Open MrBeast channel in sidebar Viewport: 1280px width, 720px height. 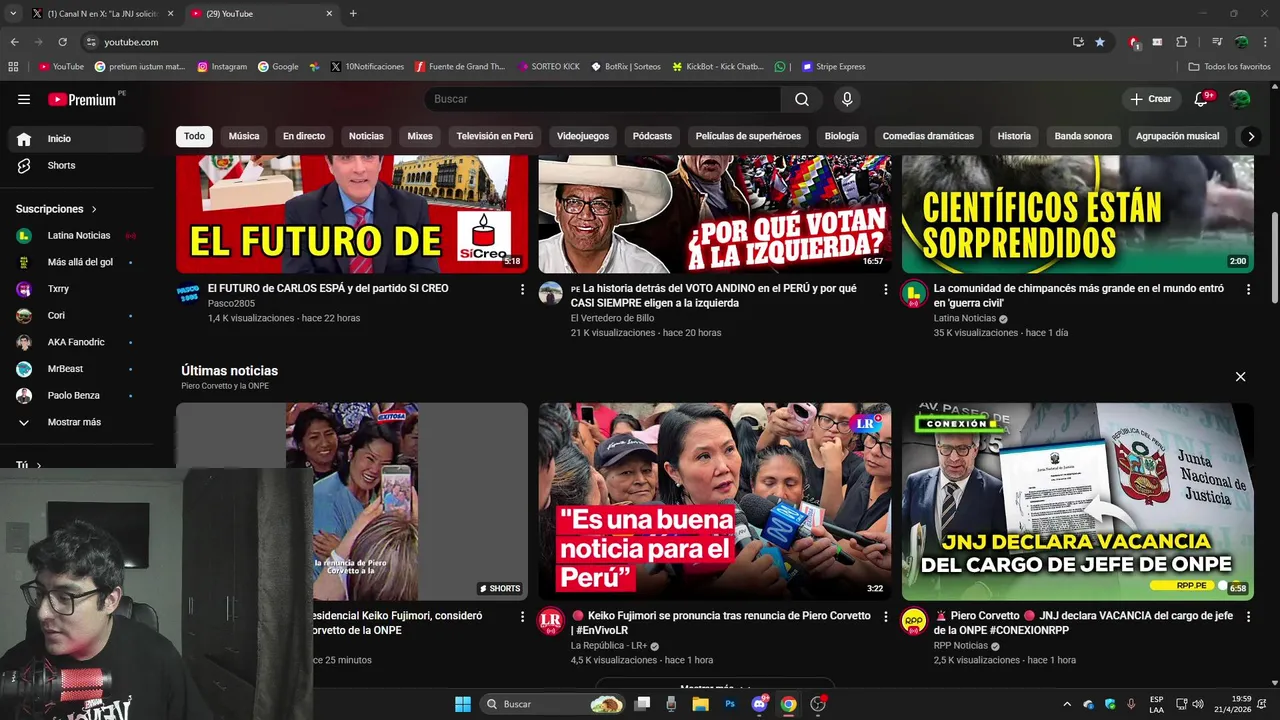pos(76,369)
